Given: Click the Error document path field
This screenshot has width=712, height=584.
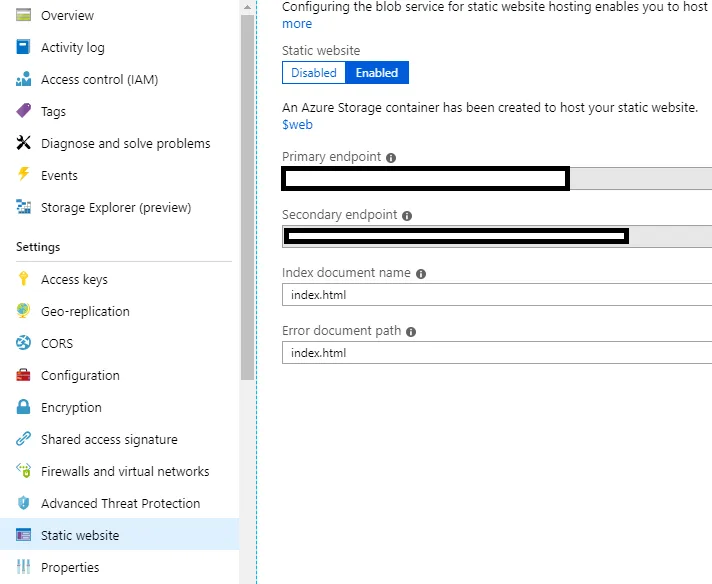Looking at the screenshot, I should pyautogui.click(x=497, y=353).
